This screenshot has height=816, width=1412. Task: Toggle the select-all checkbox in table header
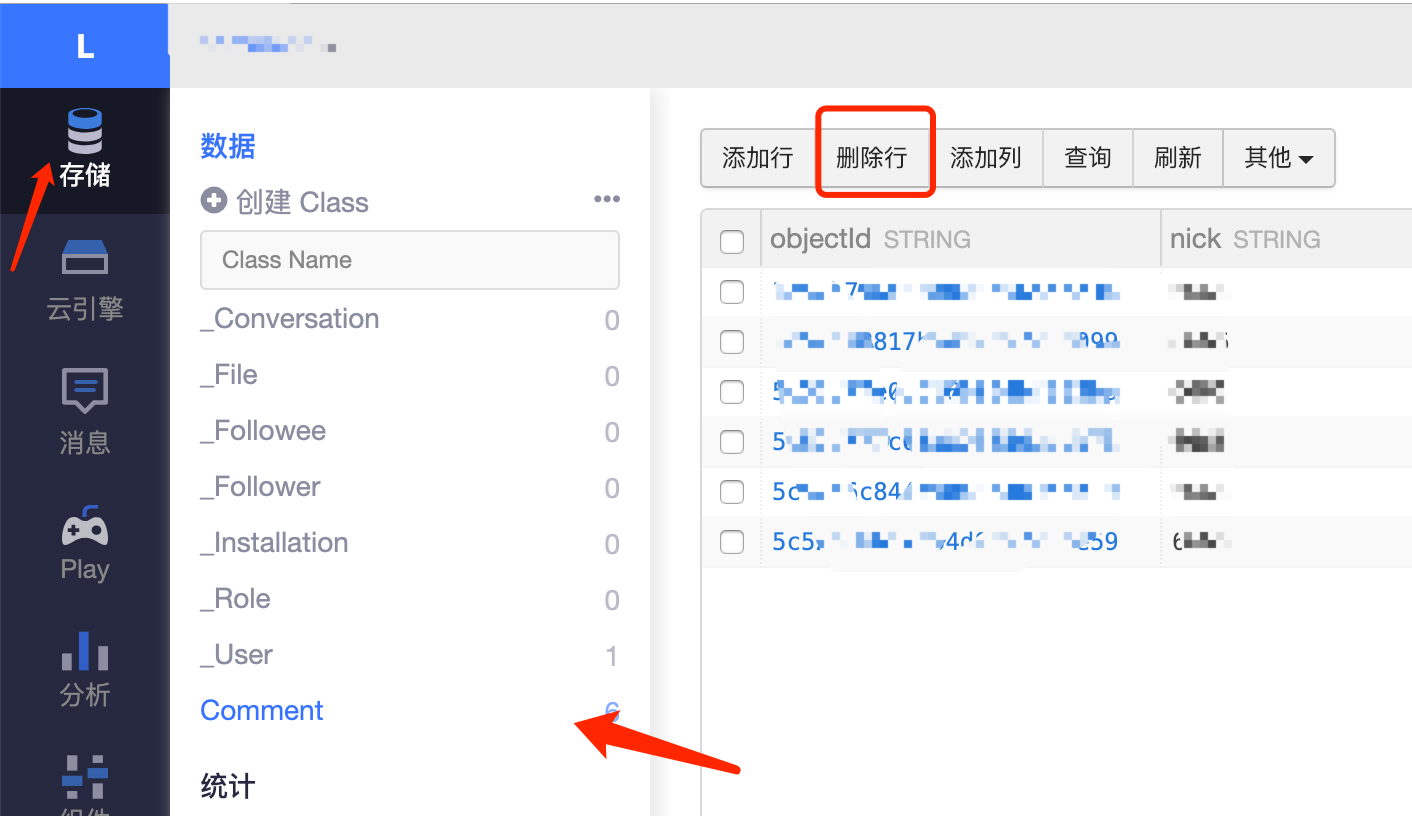(732, 241)
